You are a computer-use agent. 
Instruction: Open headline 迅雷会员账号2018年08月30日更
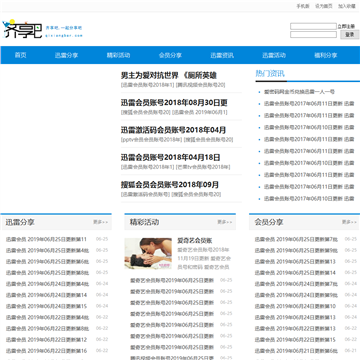pyautogui.click(x=174, y=103)
